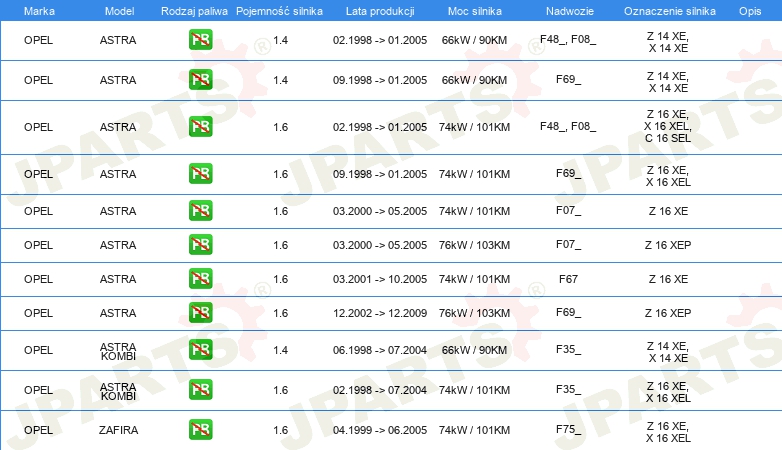Click F48_, F08_ body code in 1.6 row
This screenshot has width=782, height=450.
click(x=568, y=127)
